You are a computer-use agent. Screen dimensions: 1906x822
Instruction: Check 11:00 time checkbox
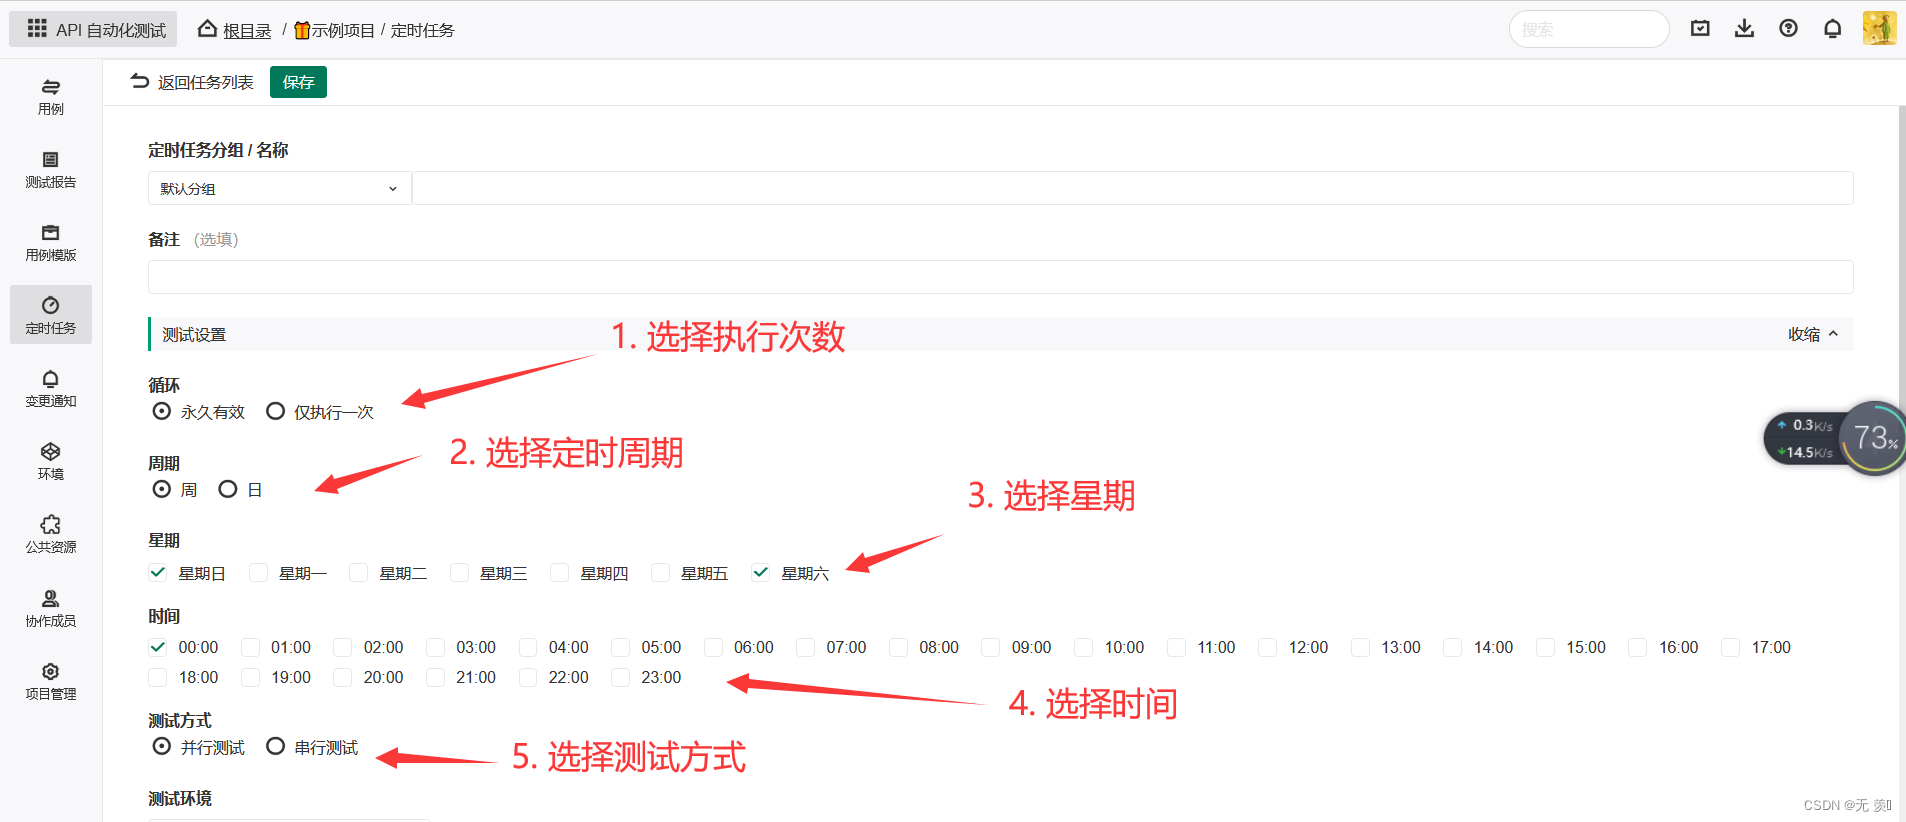pos(1176,647)
